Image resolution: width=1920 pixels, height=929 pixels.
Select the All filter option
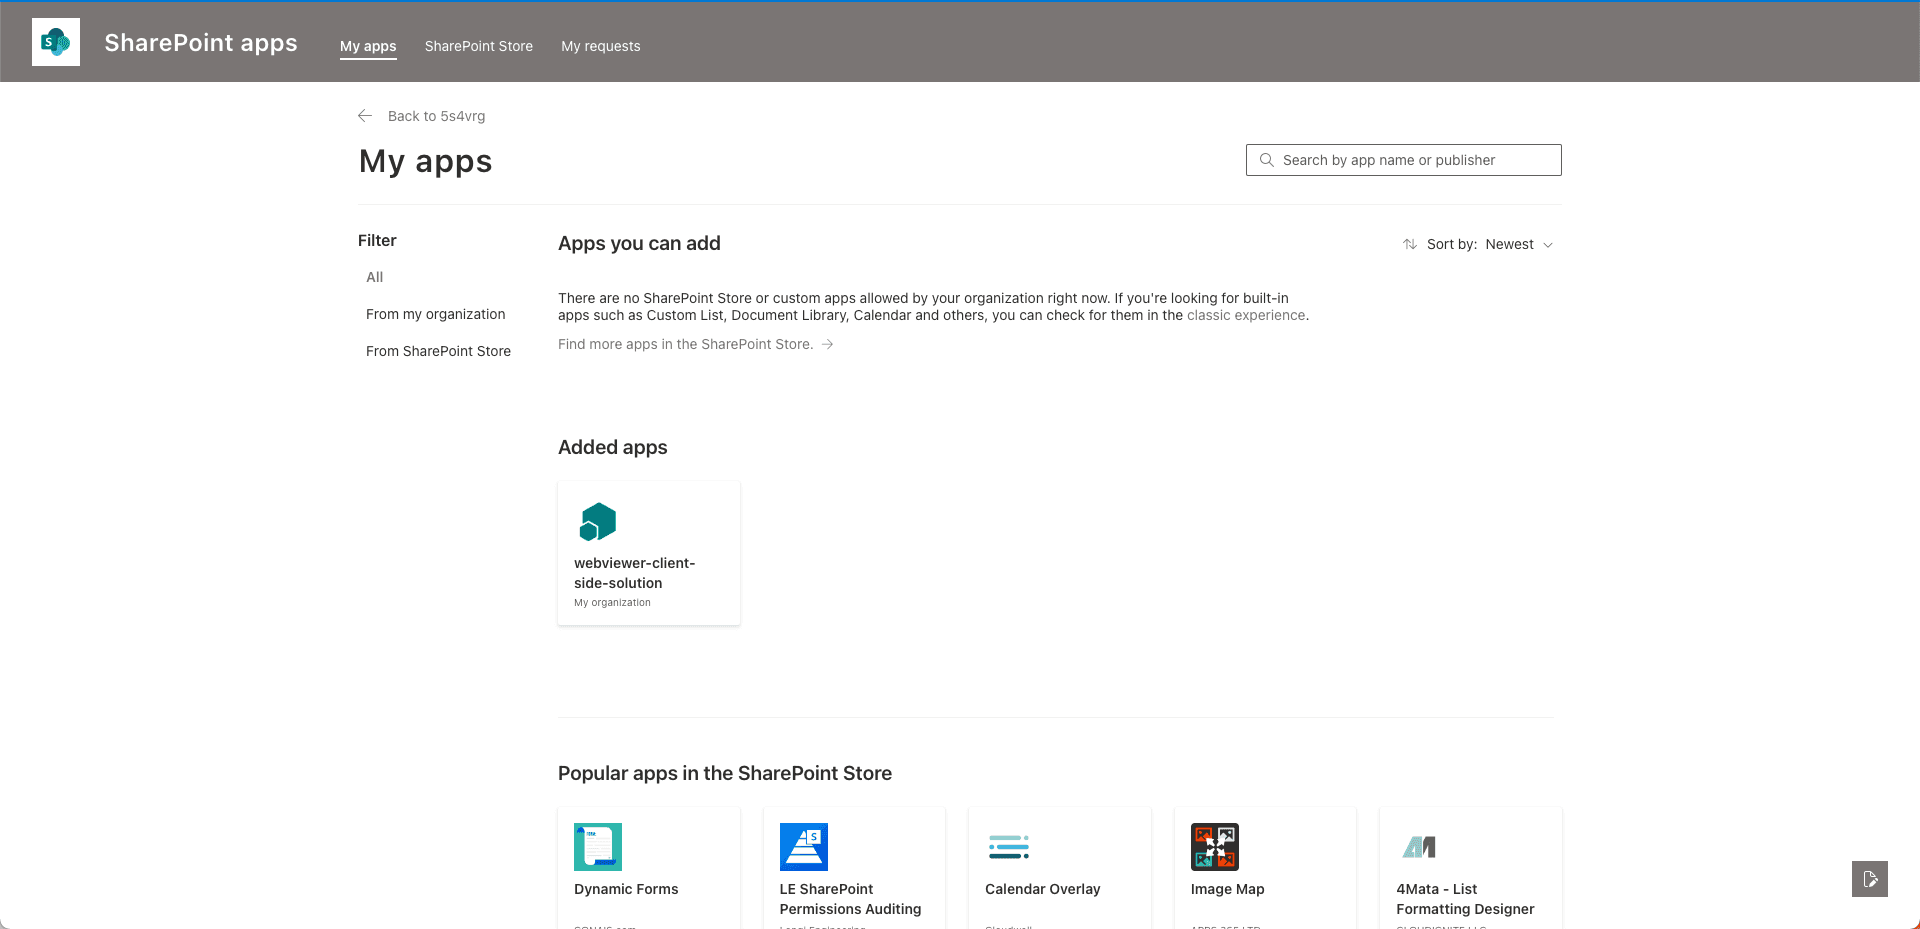(x=374, y=277)
